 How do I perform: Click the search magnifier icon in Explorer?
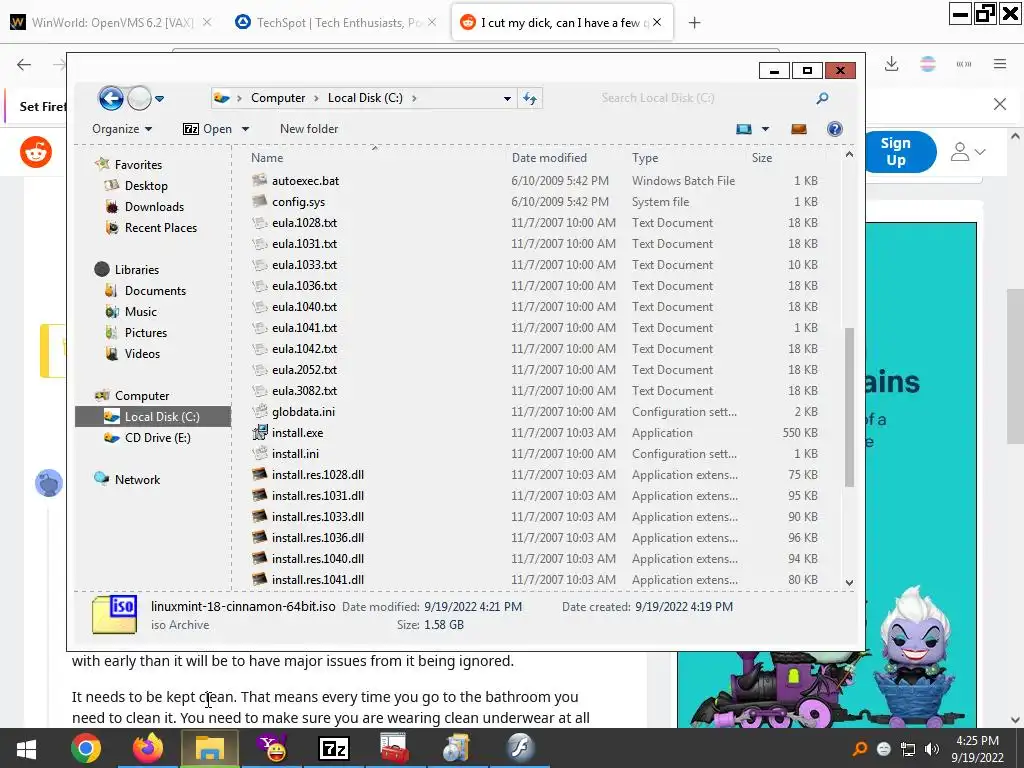822,98
